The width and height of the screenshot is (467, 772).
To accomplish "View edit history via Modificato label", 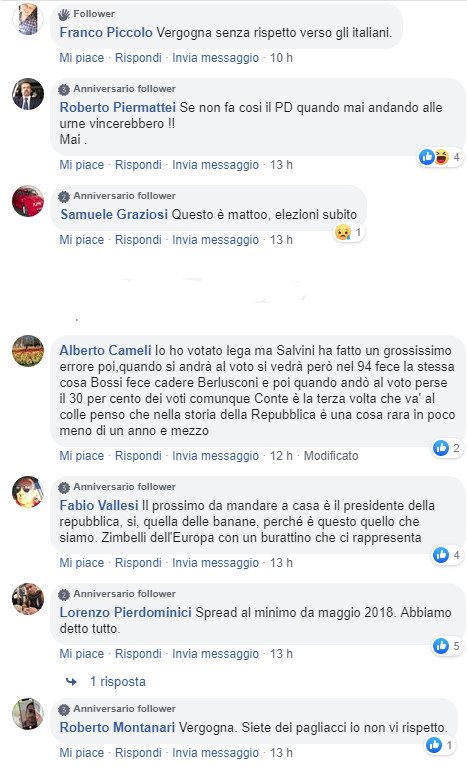I will tap(331, 455).
